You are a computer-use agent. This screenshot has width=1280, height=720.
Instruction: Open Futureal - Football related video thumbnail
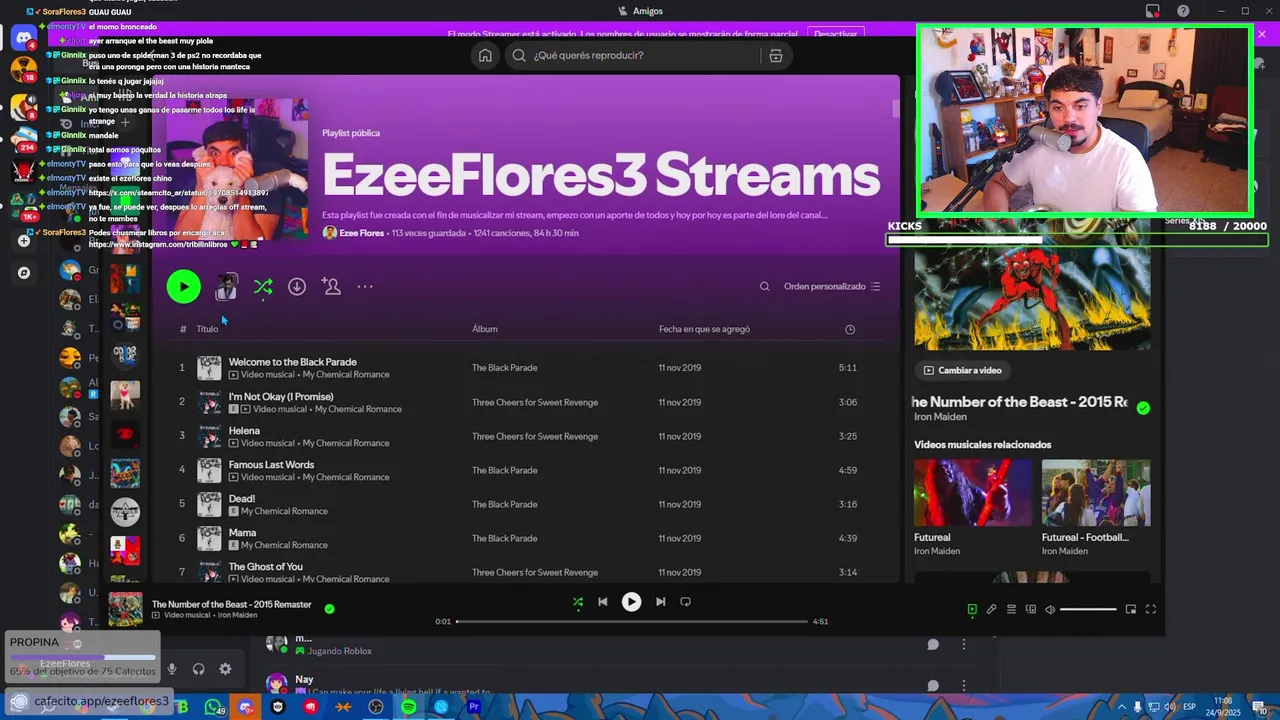coord(1096,493)
